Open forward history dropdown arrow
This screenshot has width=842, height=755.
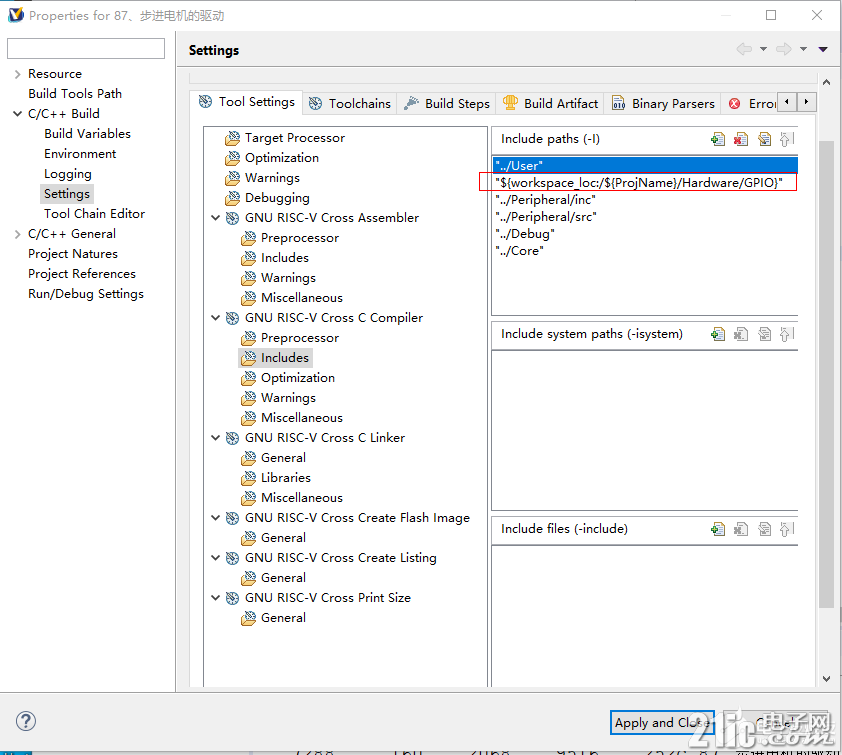[803, 49]
